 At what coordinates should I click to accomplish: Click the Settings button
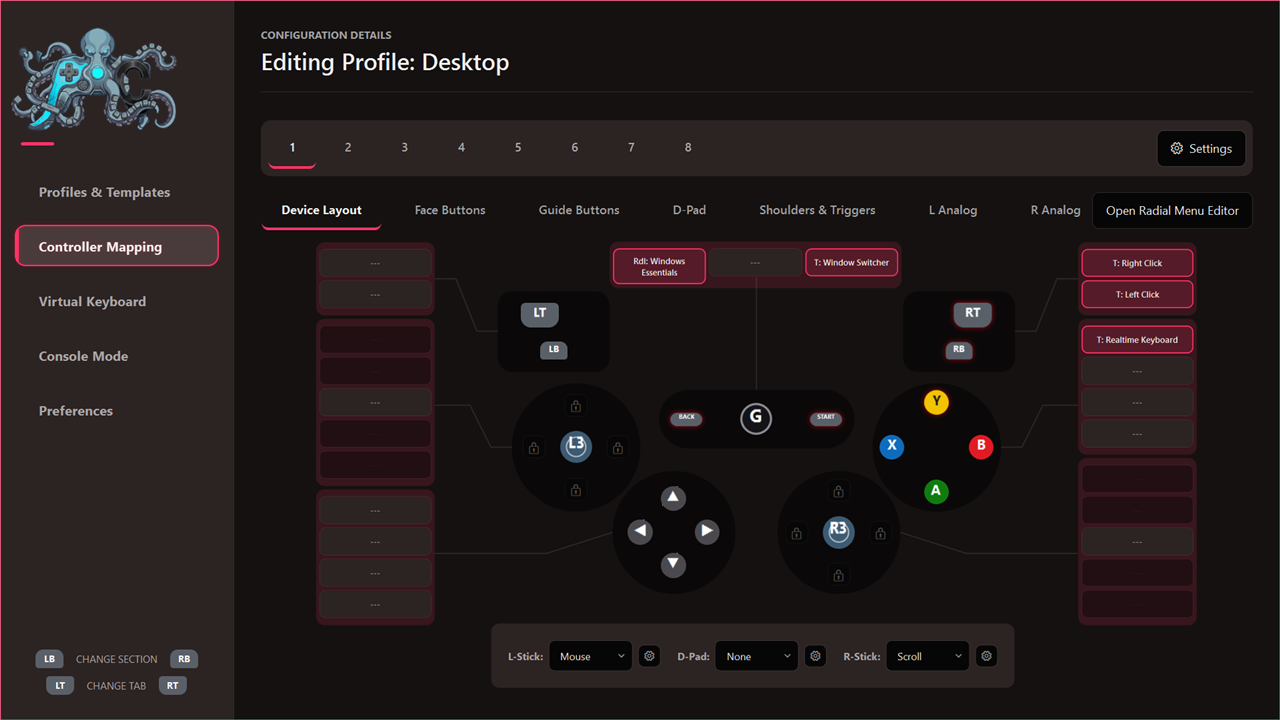pyautogui.click(x=1201, y=148)
